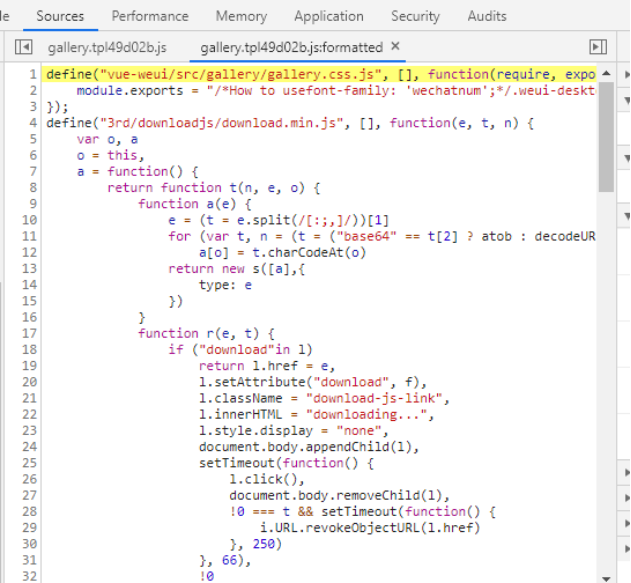Viewport: 631px width, 583px height.
Task: Set a breakpoint on line number 32
Action: [x=29, y=576]
